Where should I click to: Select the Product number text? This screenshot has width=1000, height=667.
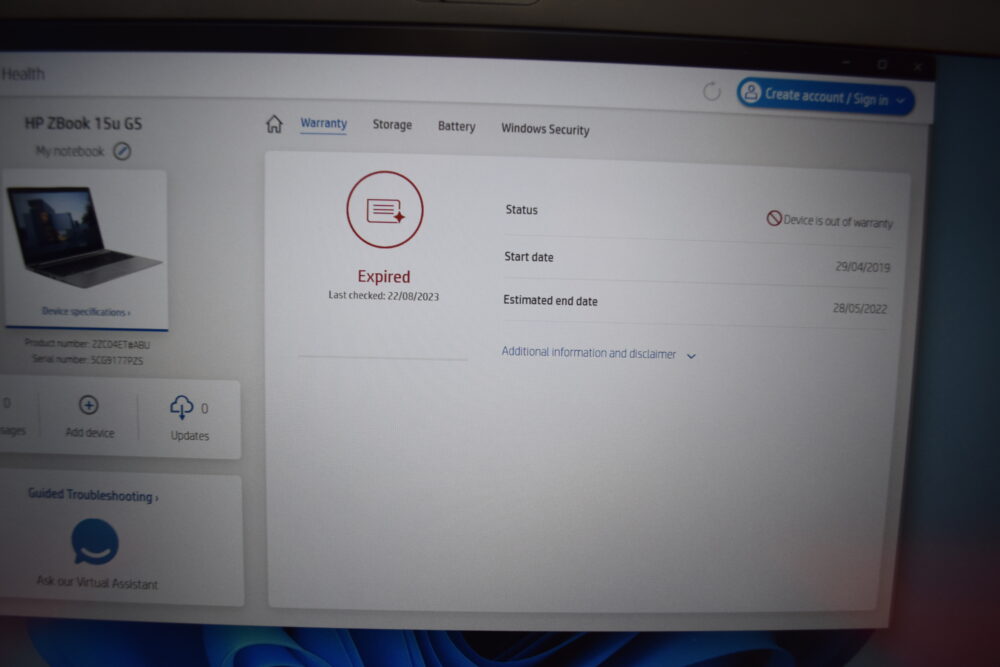click(x=87, y=344)
